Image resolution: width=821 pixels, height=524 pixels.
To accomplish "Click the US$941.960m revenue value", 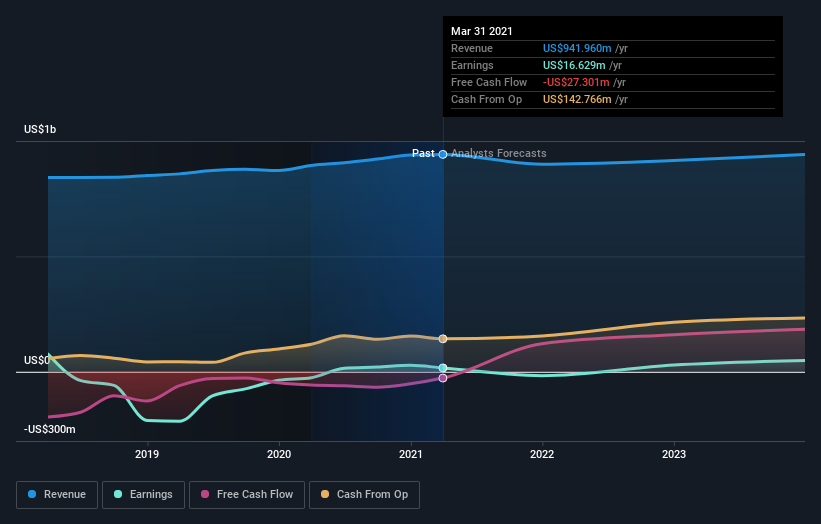I will pyautogui.click(x=577, y=48).
